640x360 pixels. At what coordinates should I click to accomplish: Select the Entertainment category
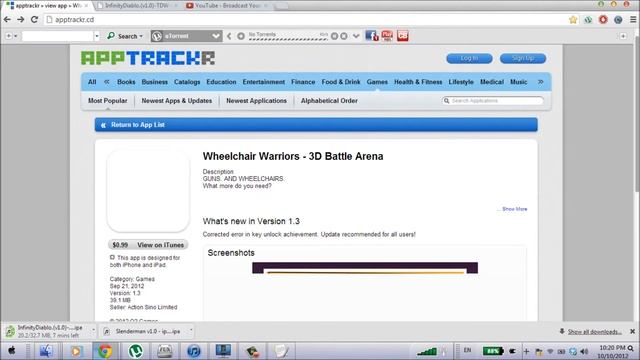264,82
